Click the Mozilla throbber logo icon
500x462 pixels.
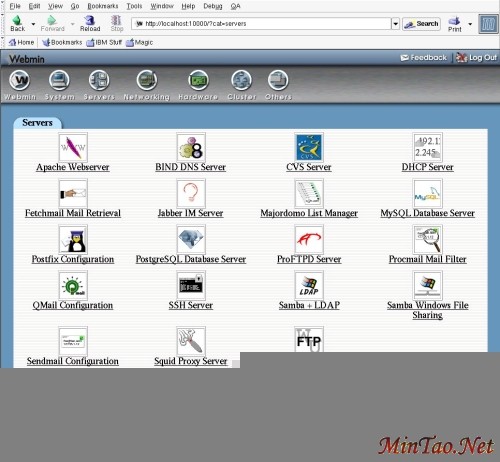tap(488, 24)
